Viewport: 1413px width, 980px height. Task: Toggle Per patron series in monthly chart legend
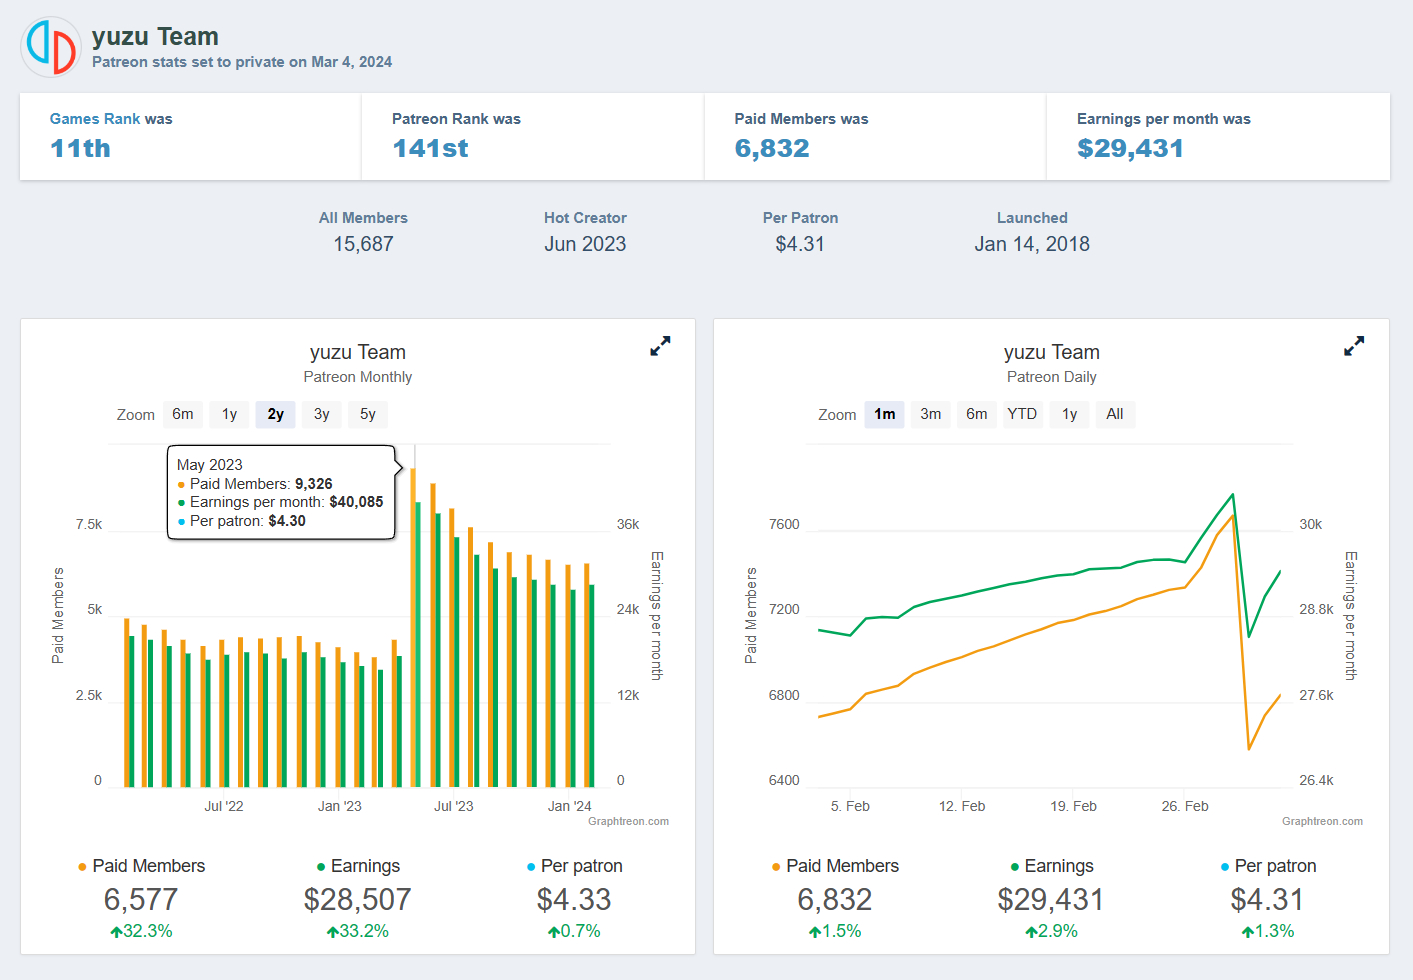[574, 866]
